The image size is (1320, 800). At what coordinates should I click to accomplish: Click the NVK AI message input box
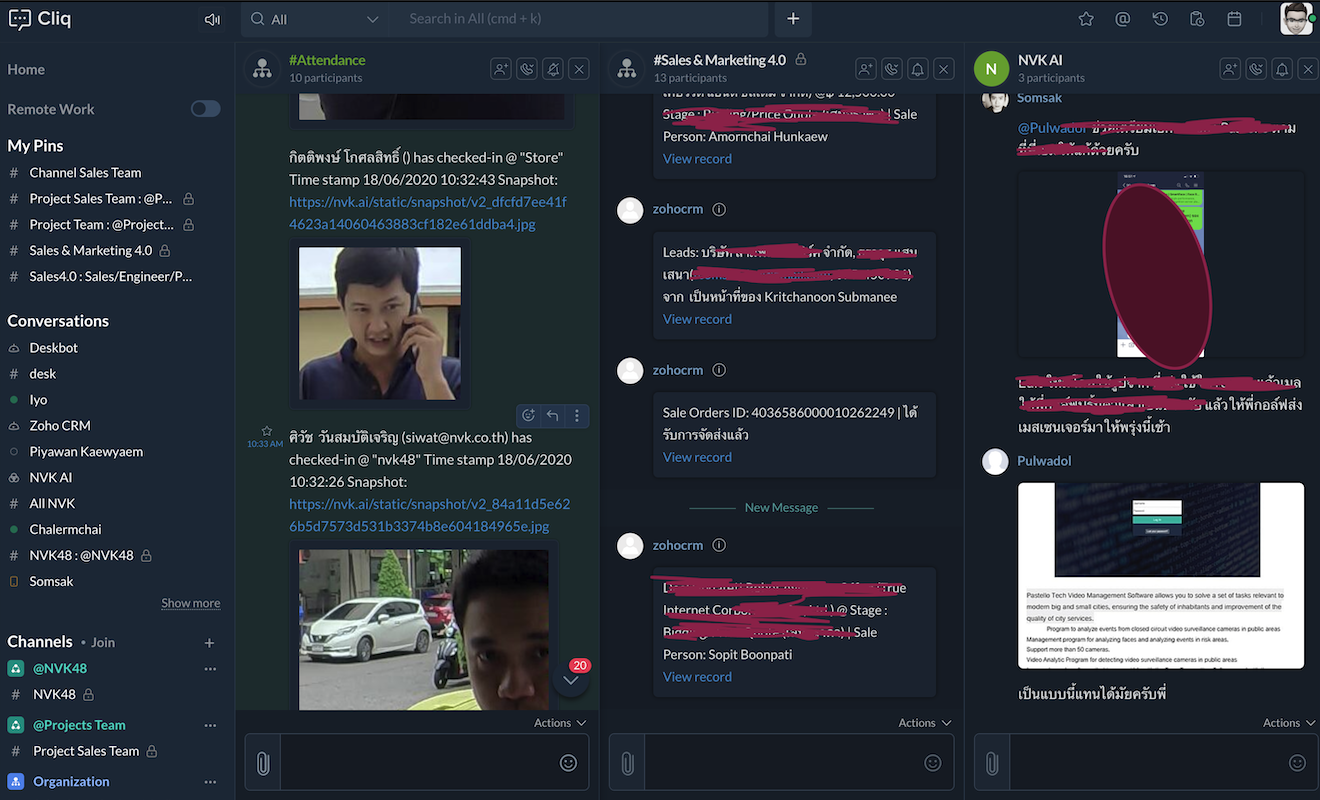tap(1147, 764)
